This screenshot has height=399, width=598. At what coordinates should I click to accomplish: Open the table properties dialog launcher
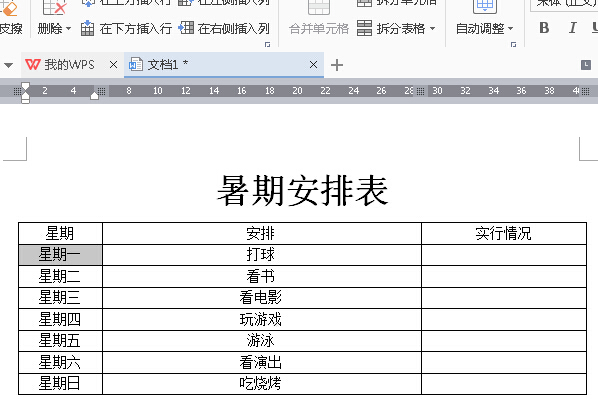(x=513, y=45)
